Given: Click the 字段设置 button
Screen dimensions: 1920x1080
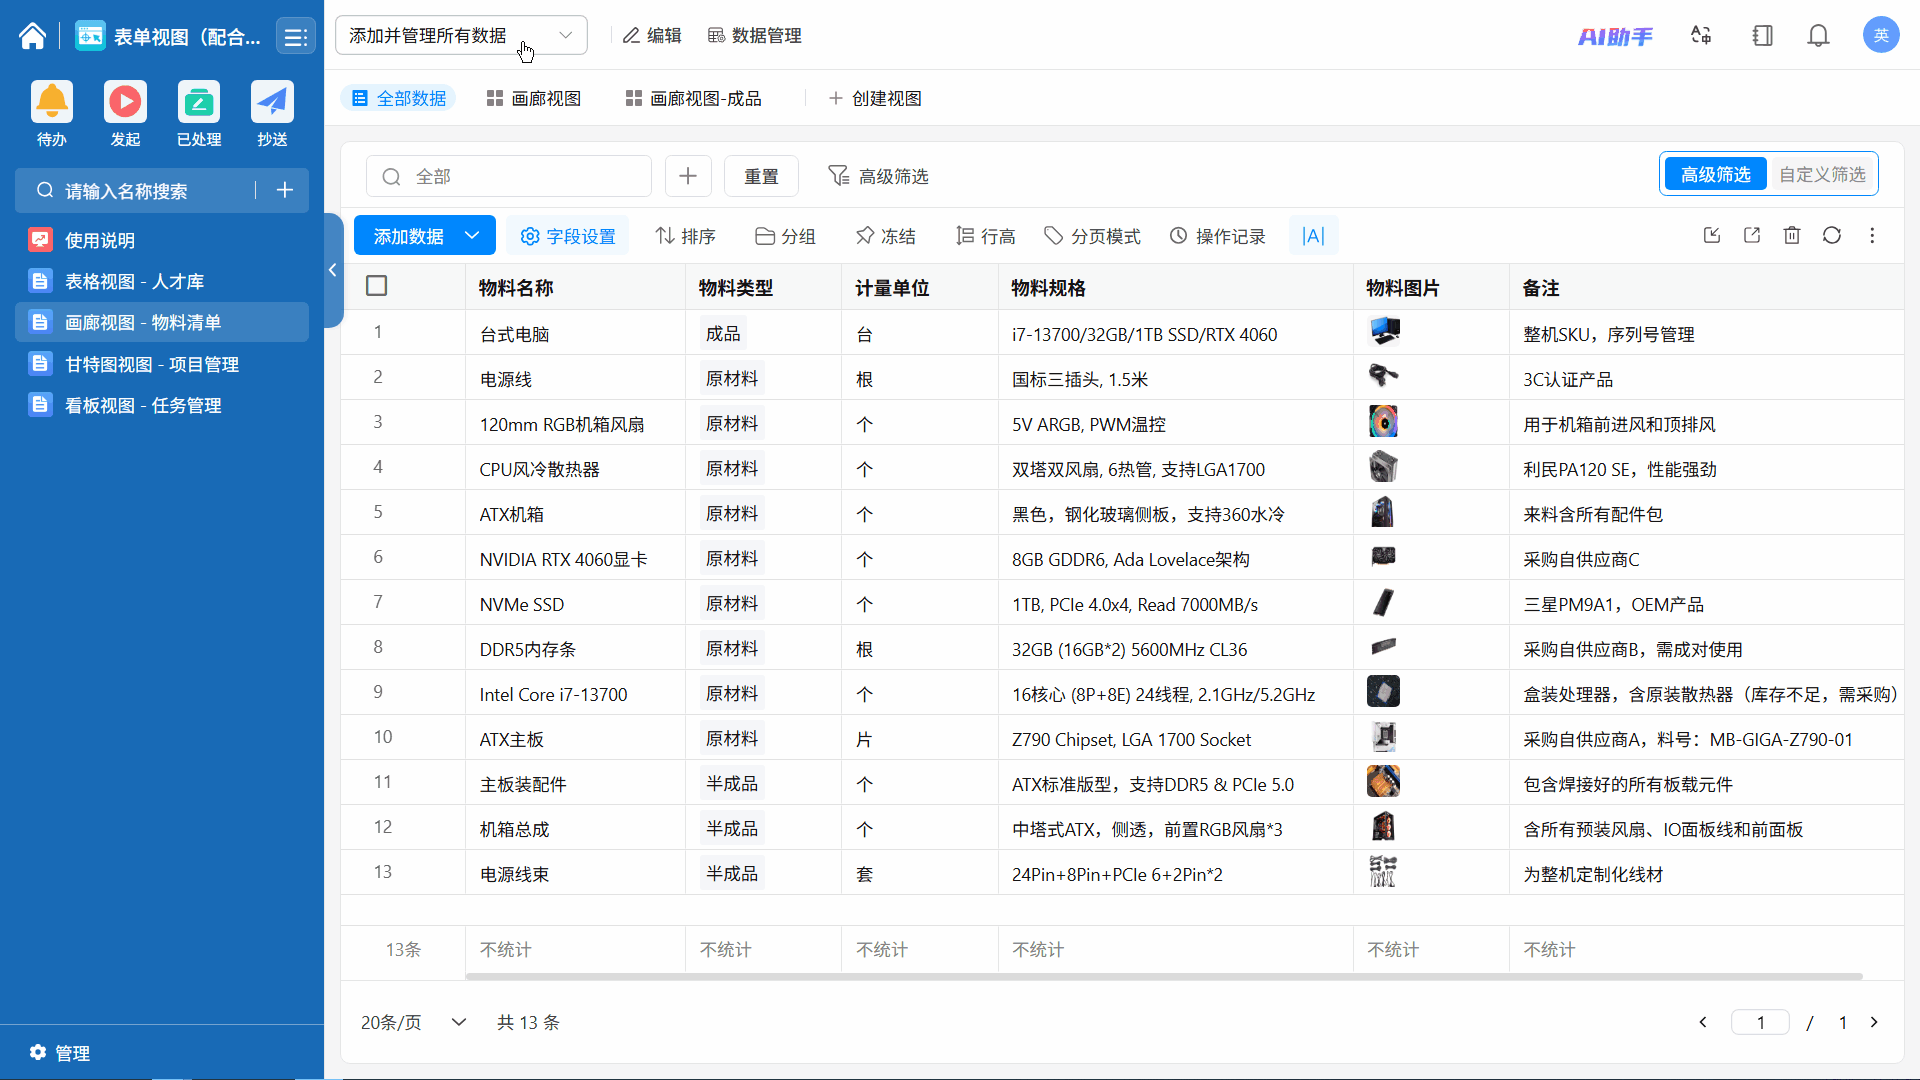Looking at the screenshot, I should tap(568, 236).
